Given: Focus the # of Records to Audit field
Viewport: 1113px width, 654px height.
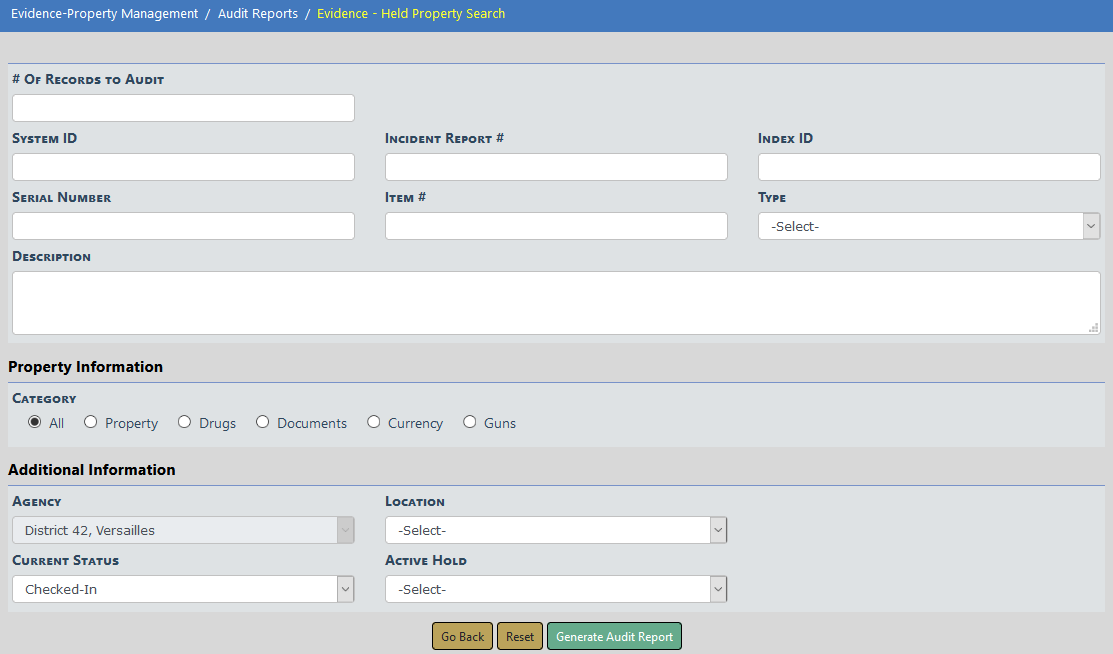Looking at the screenshot, I should coord(183,108).
